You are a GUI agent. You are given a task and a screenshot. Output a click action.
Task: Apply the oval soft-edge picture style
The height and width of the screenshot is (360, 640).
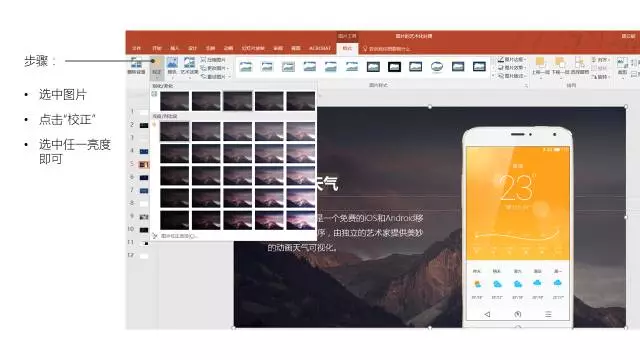tap(437, 67)
